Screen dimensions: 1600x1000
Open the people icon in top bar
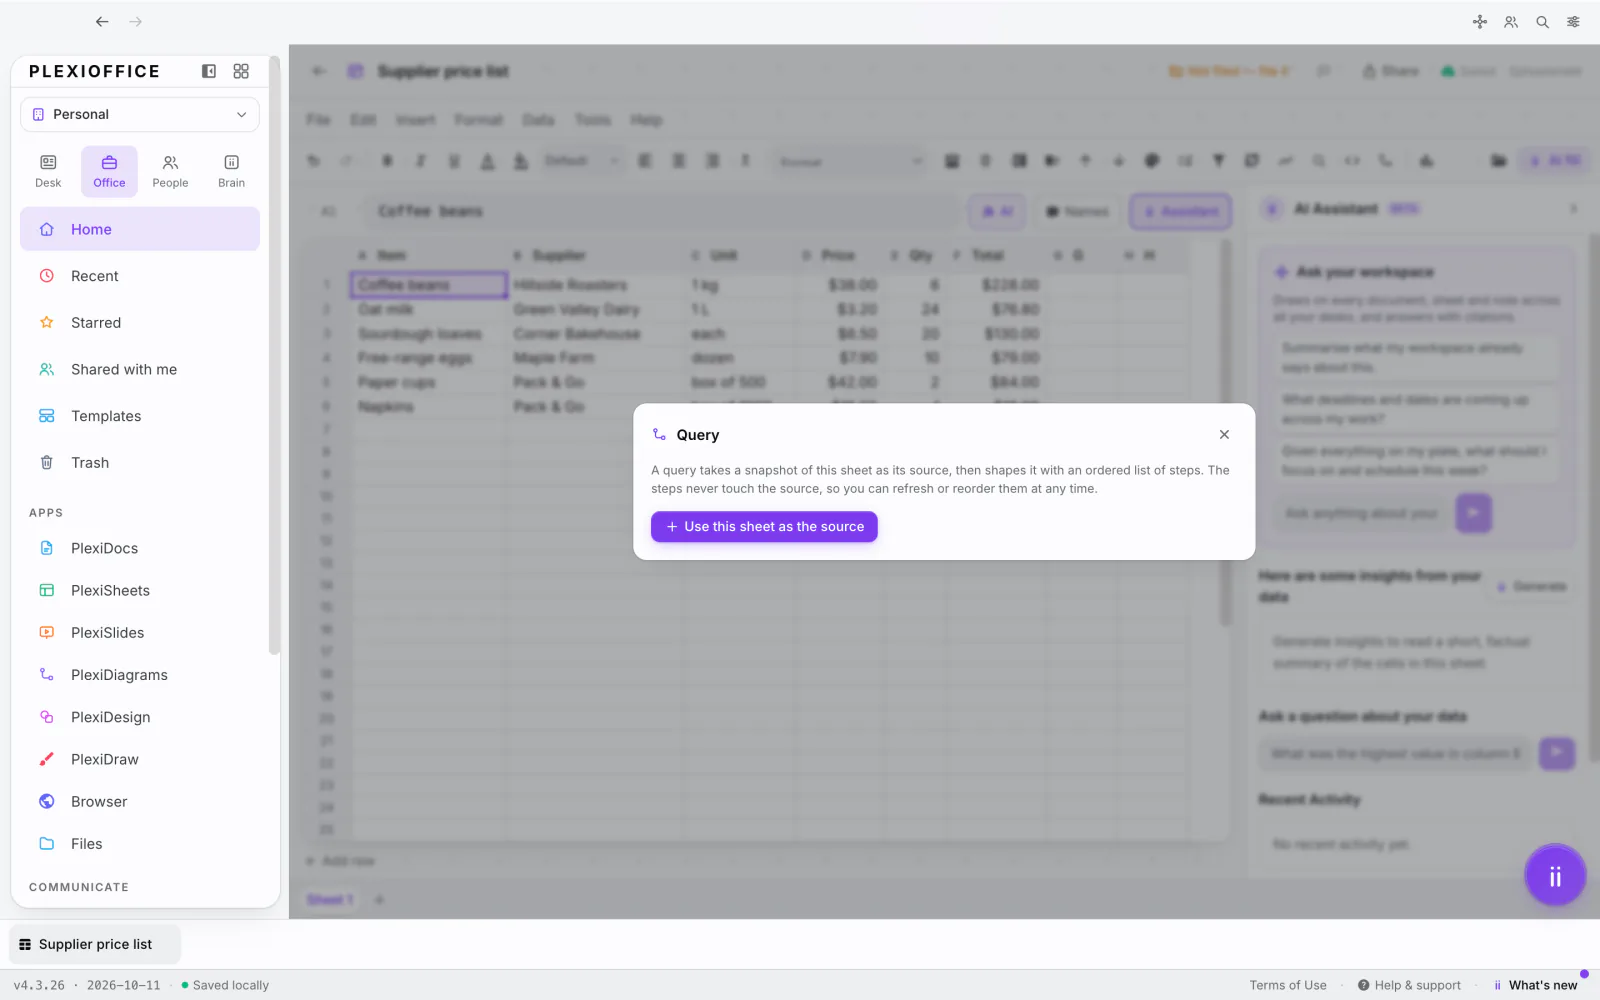click(x=1511, y=21)
